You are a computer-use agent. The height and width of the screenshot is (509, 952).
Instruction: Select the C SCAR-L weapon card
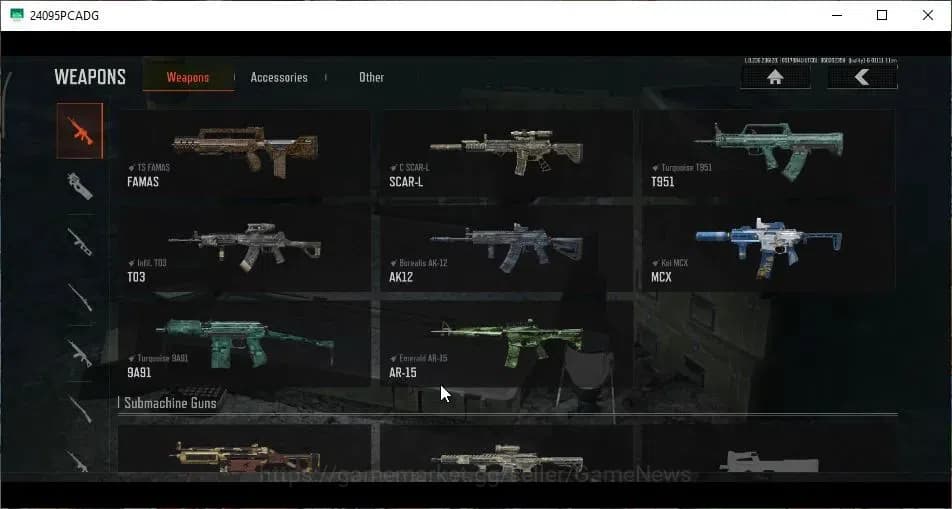pyautogui.click(x=506, y=153)
